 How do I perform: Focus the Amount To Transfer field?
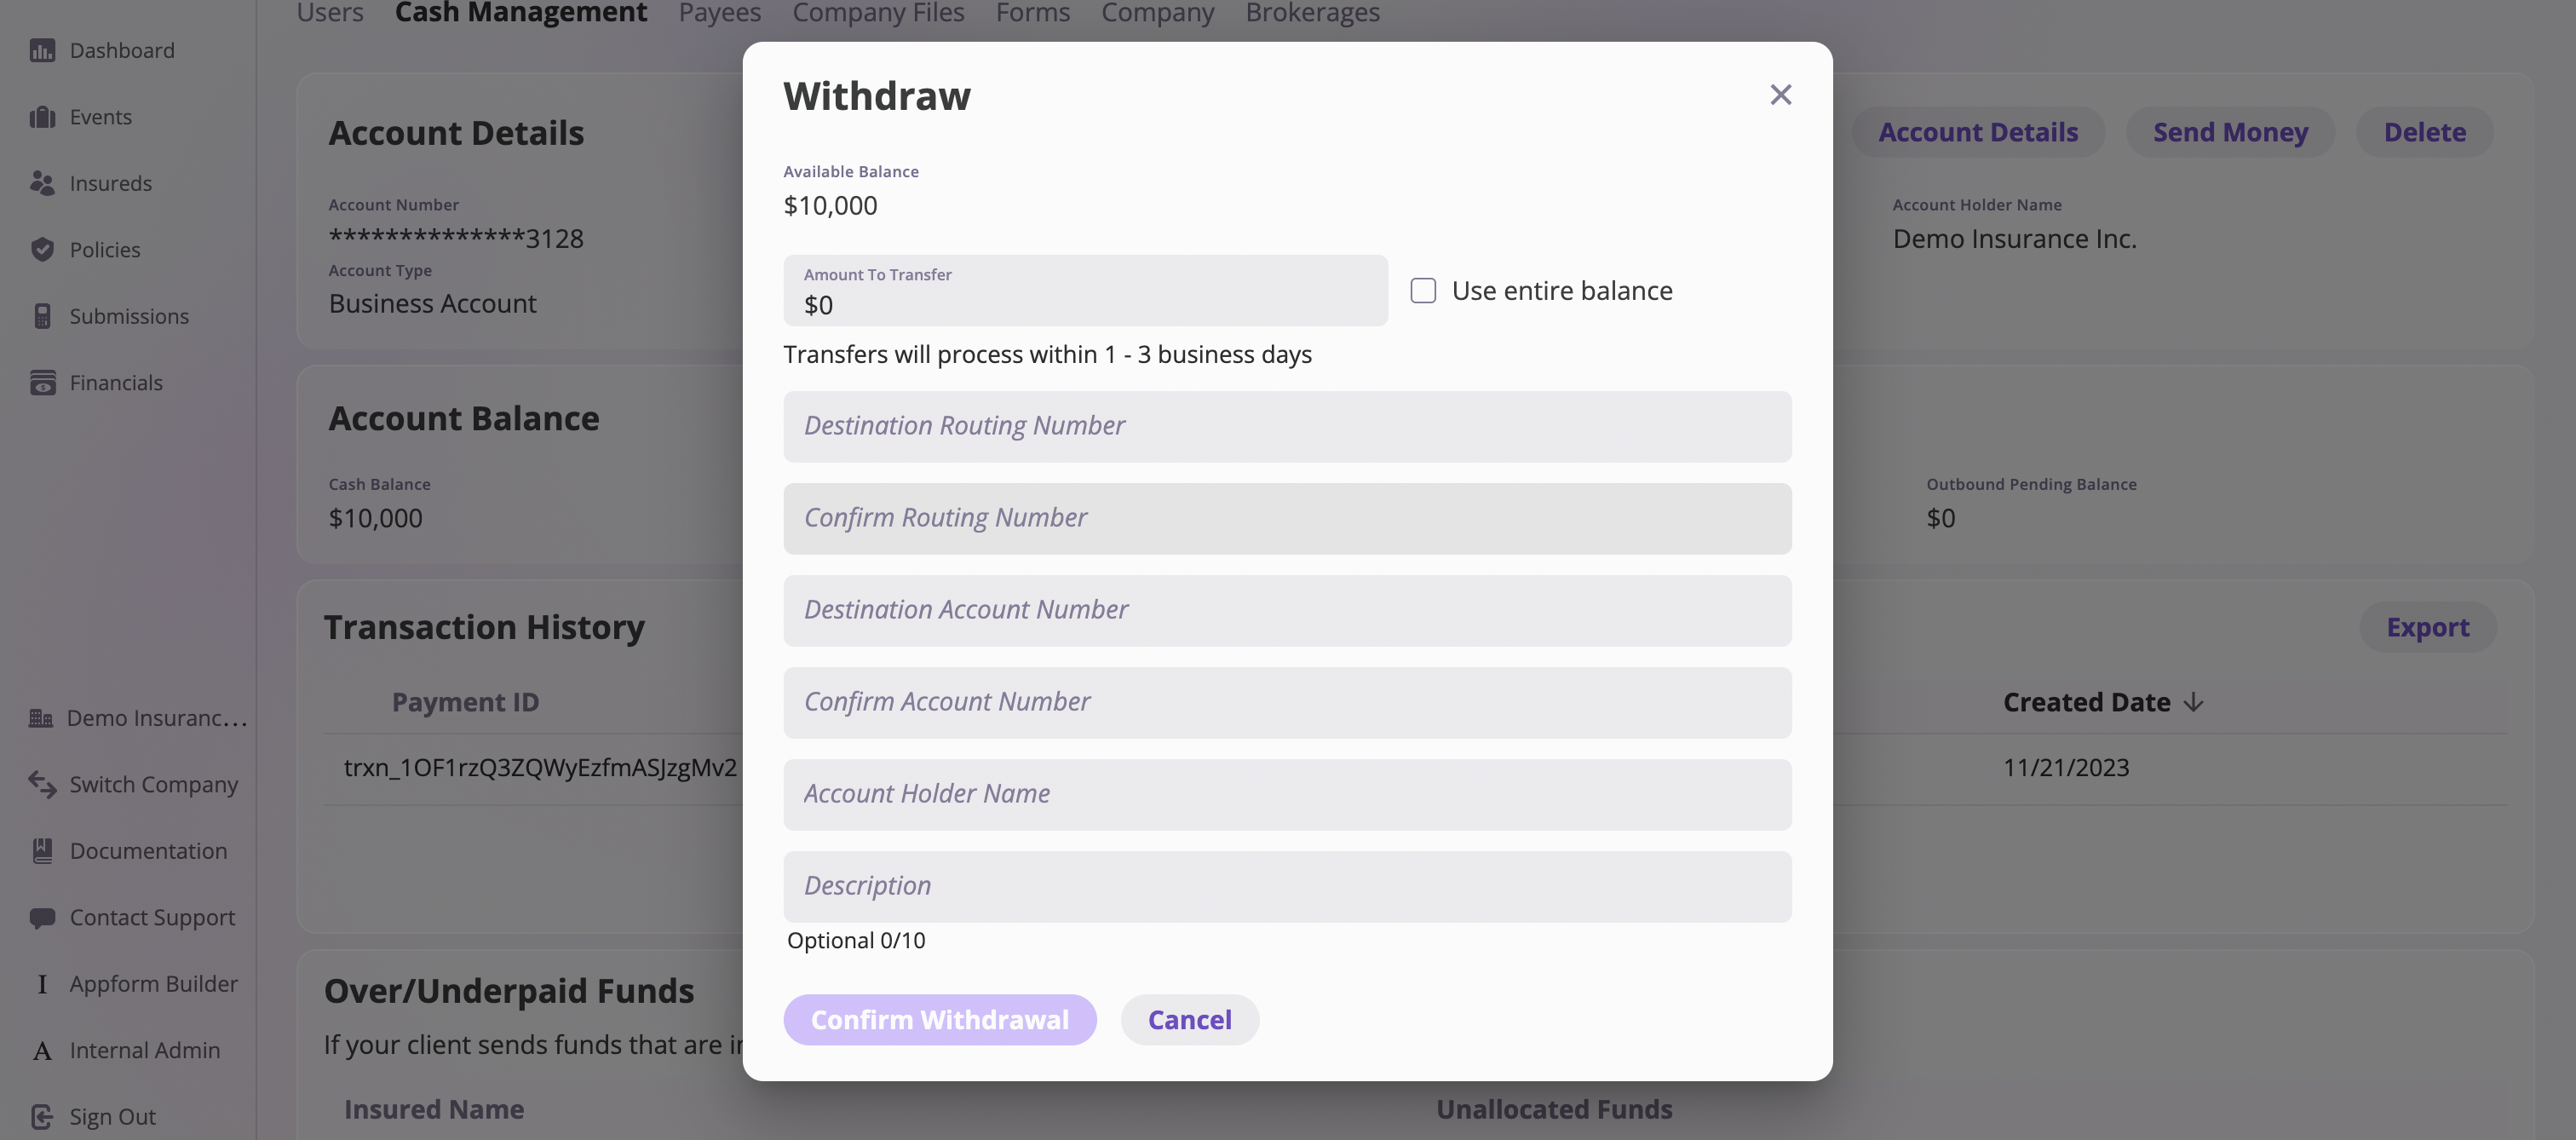pyautogui.click(x=1085, y=290)
